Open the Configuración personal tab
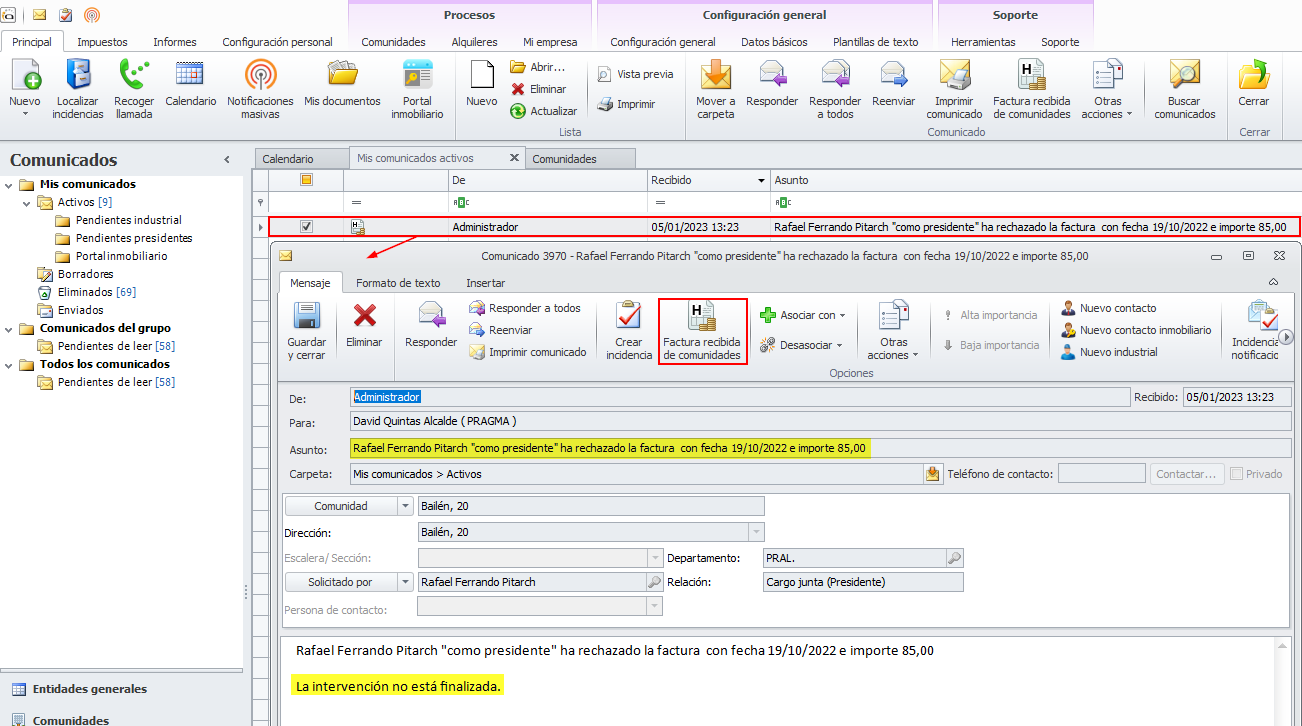 pyautogui.click(x=277, y=42)
